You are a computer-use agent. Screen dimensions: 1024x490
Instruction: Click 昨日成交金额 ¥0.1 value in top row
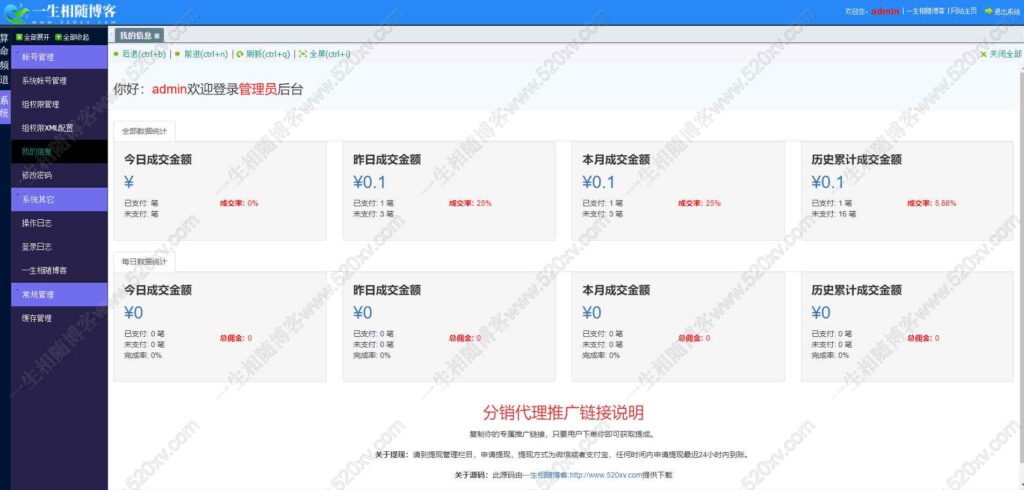(x=370, y=182)
